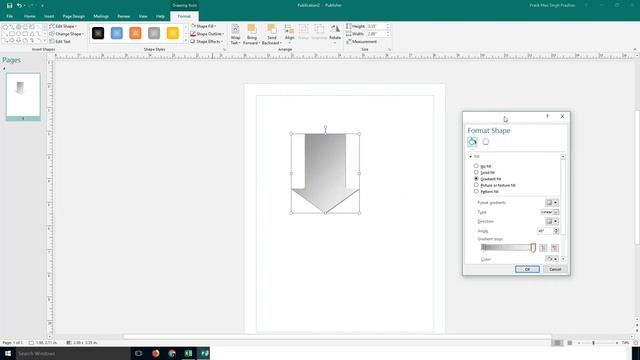Open the Mailings ribbon tab
640x360 pixels.
[x=101, y=16]
